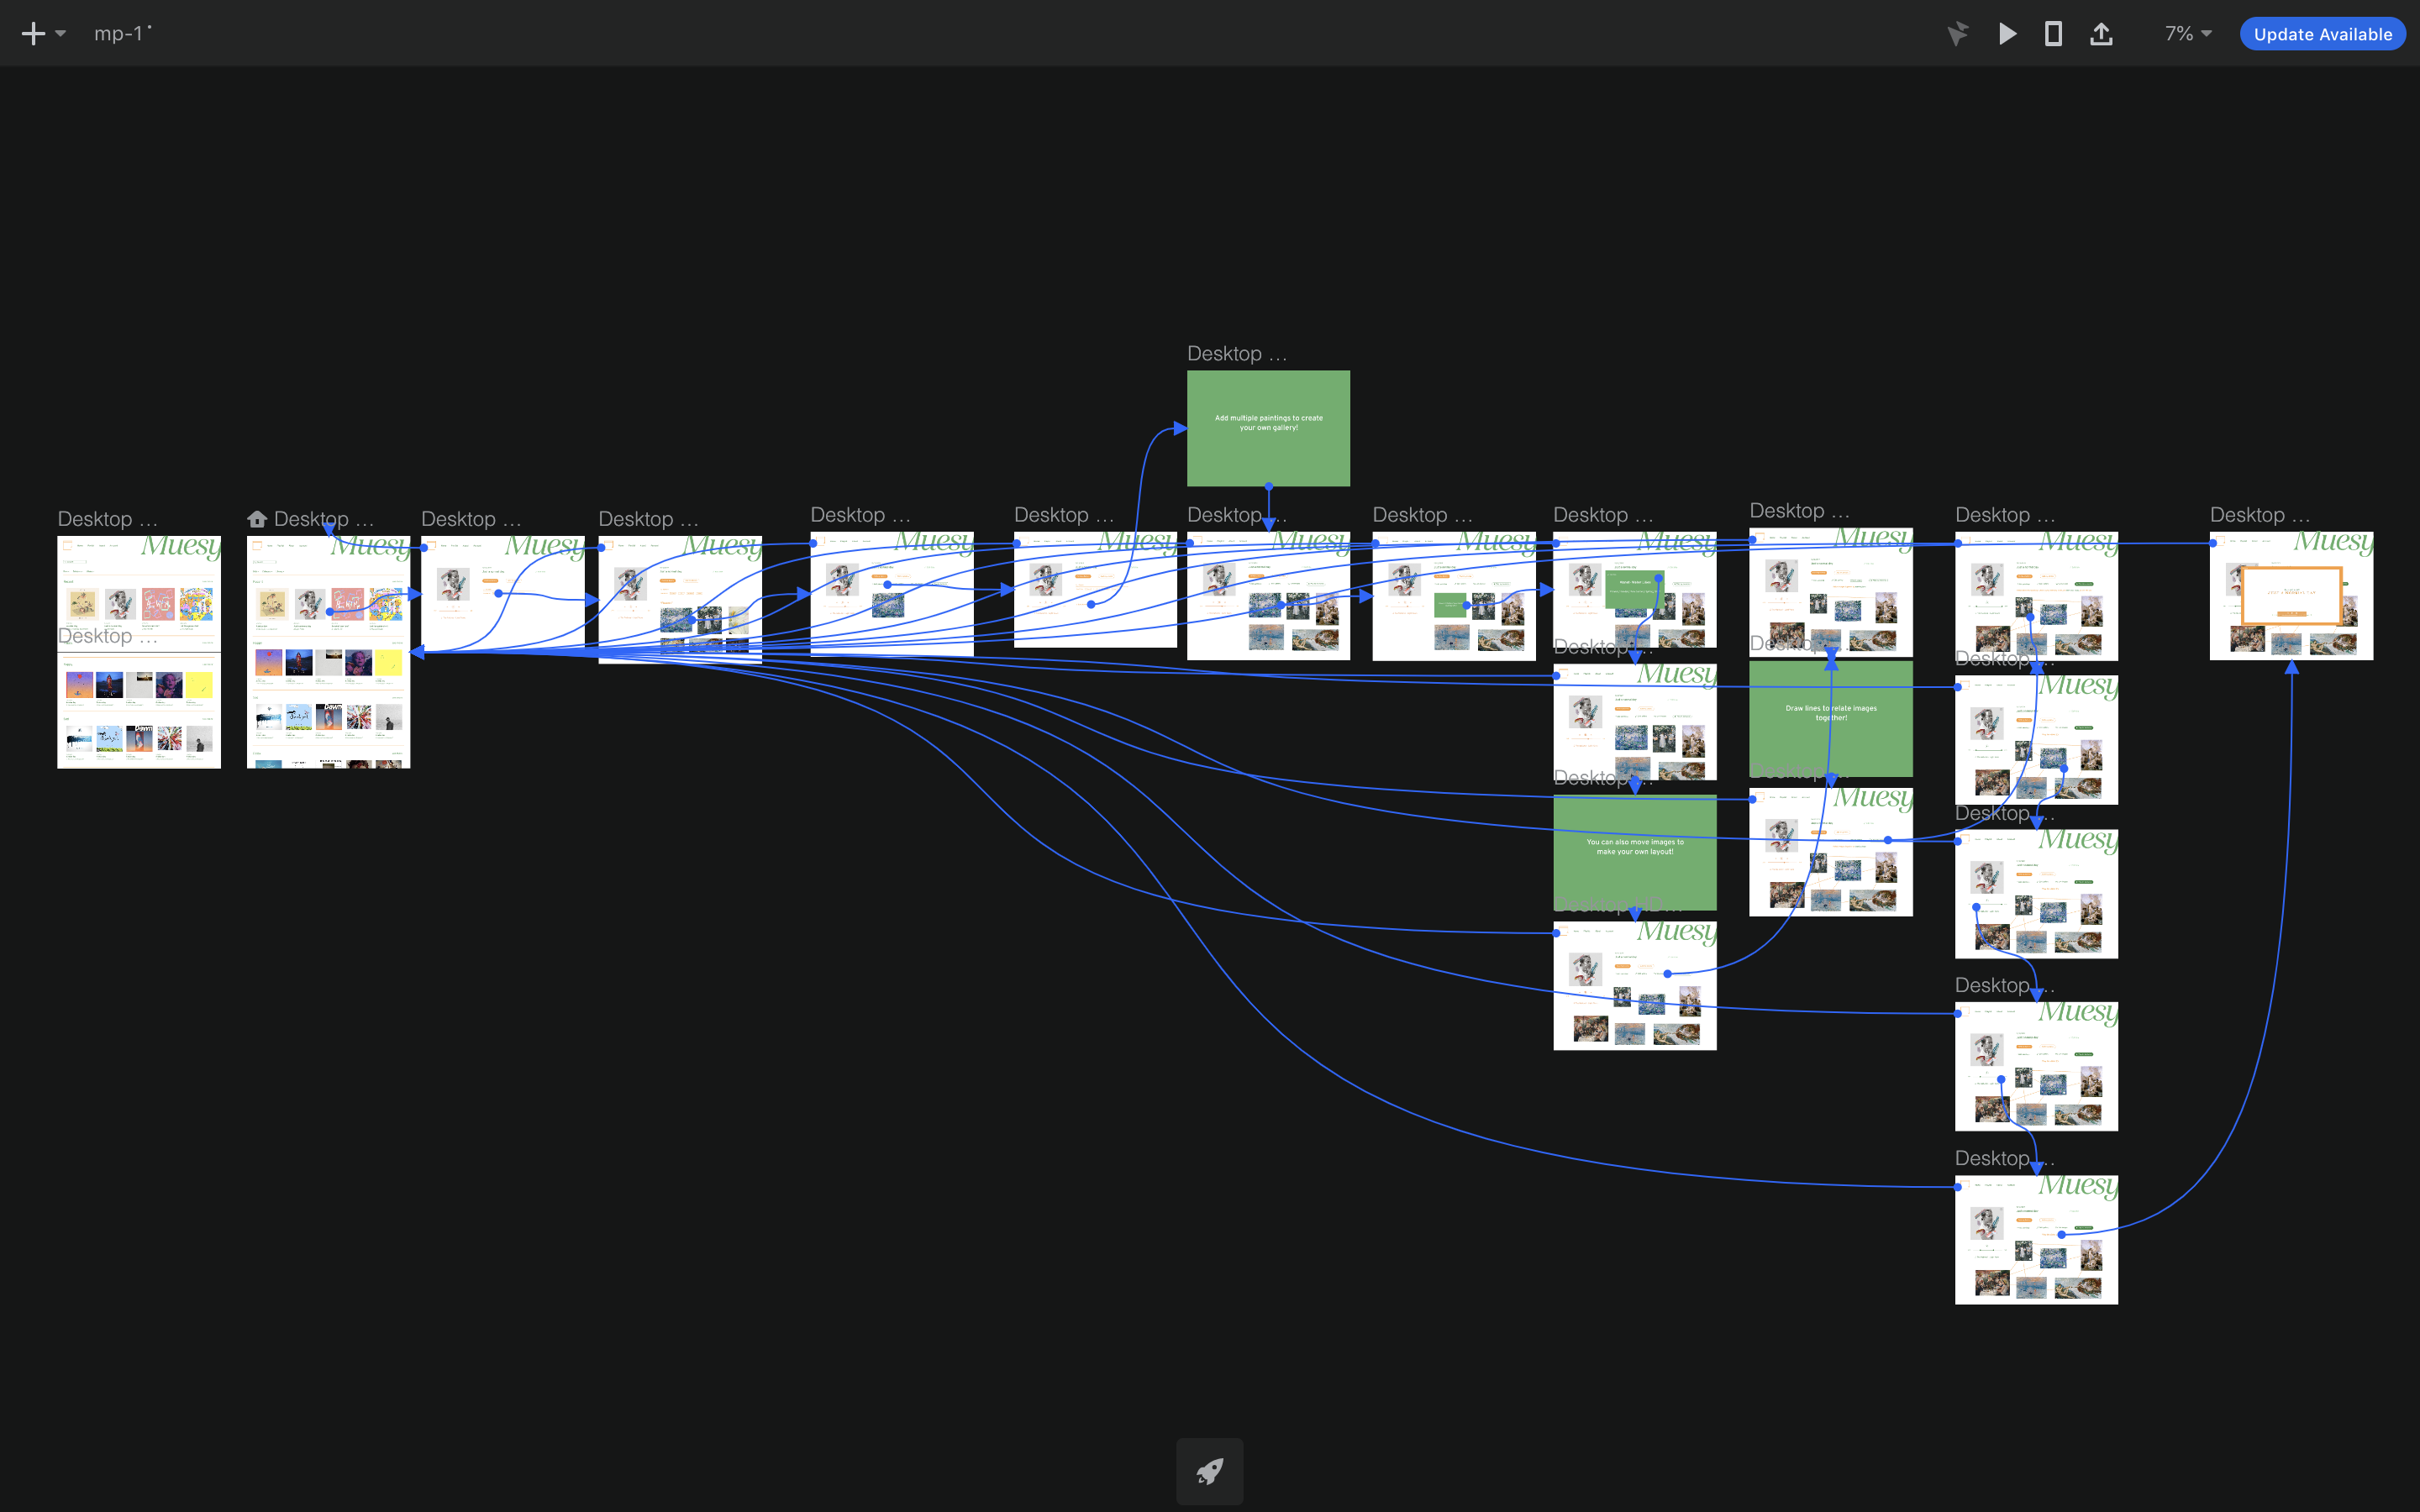Screen dimensions: 2420x1512
Task: Select the bottom-most artboard in the right column
Action: click(x=2036, y=1240)
